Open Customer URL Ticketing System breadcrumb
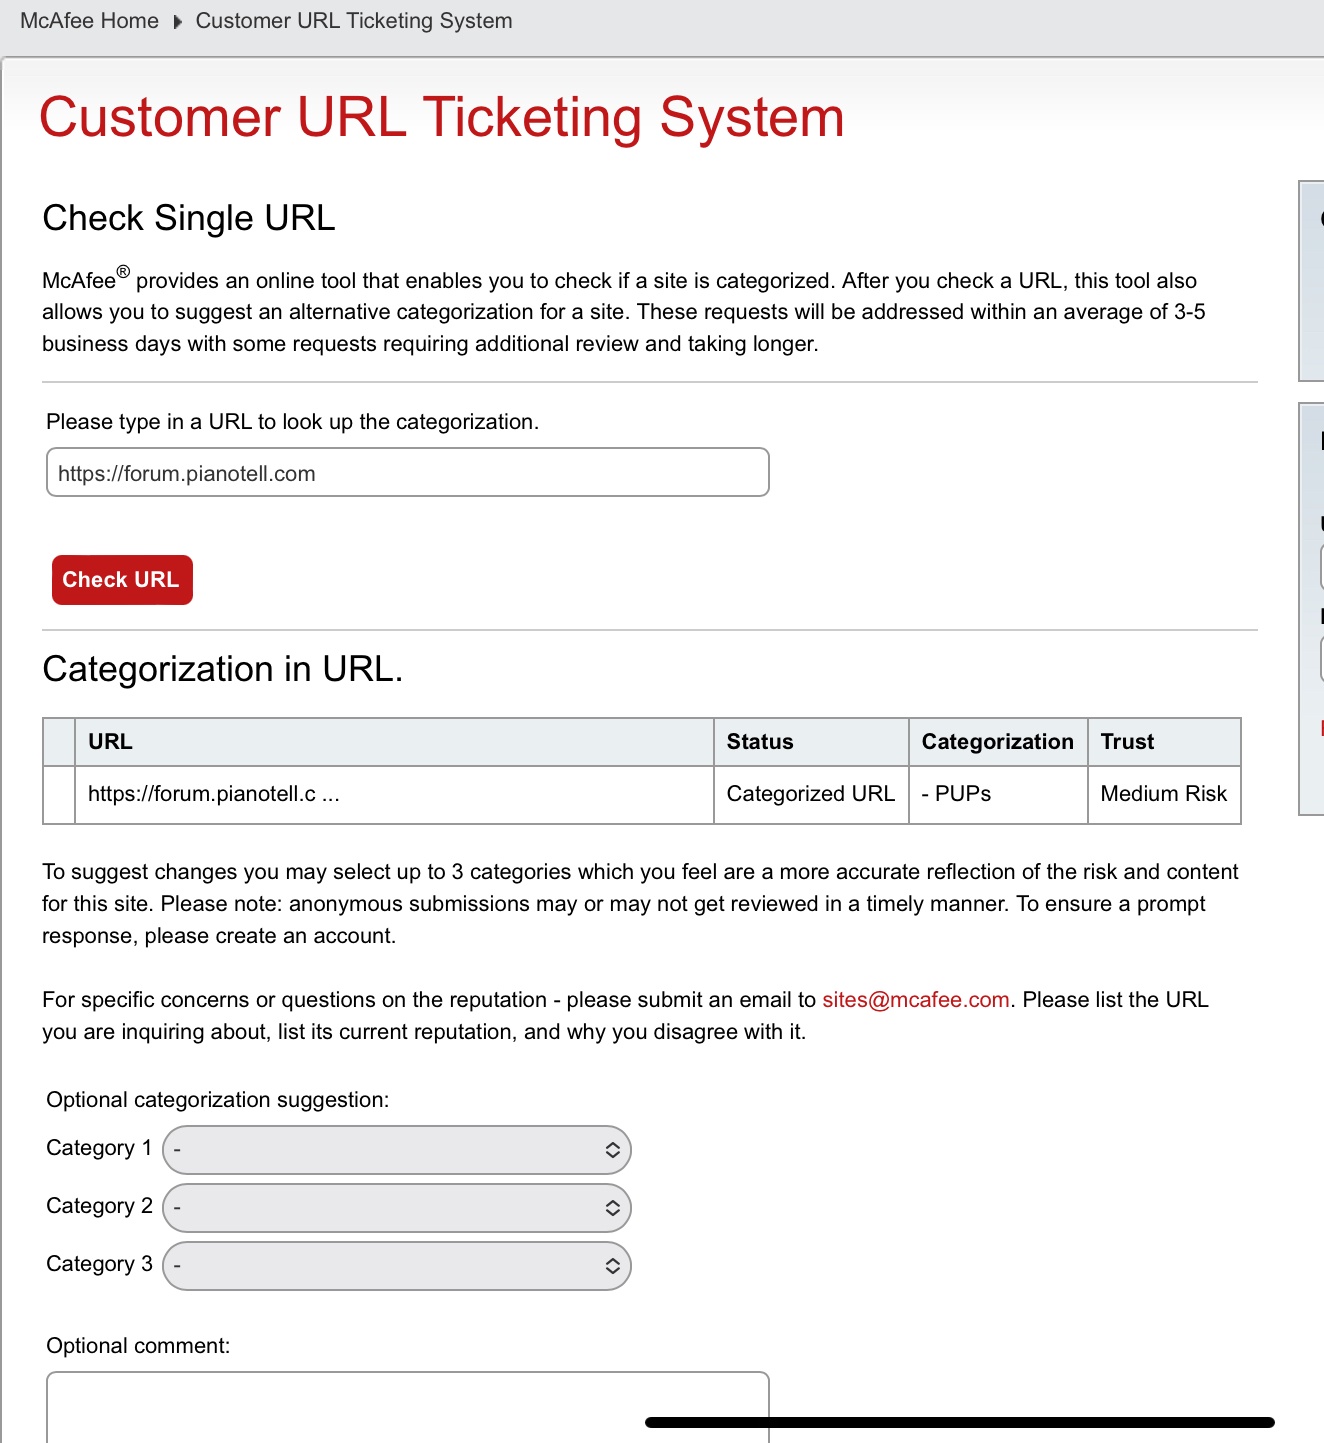 [353, 21]
